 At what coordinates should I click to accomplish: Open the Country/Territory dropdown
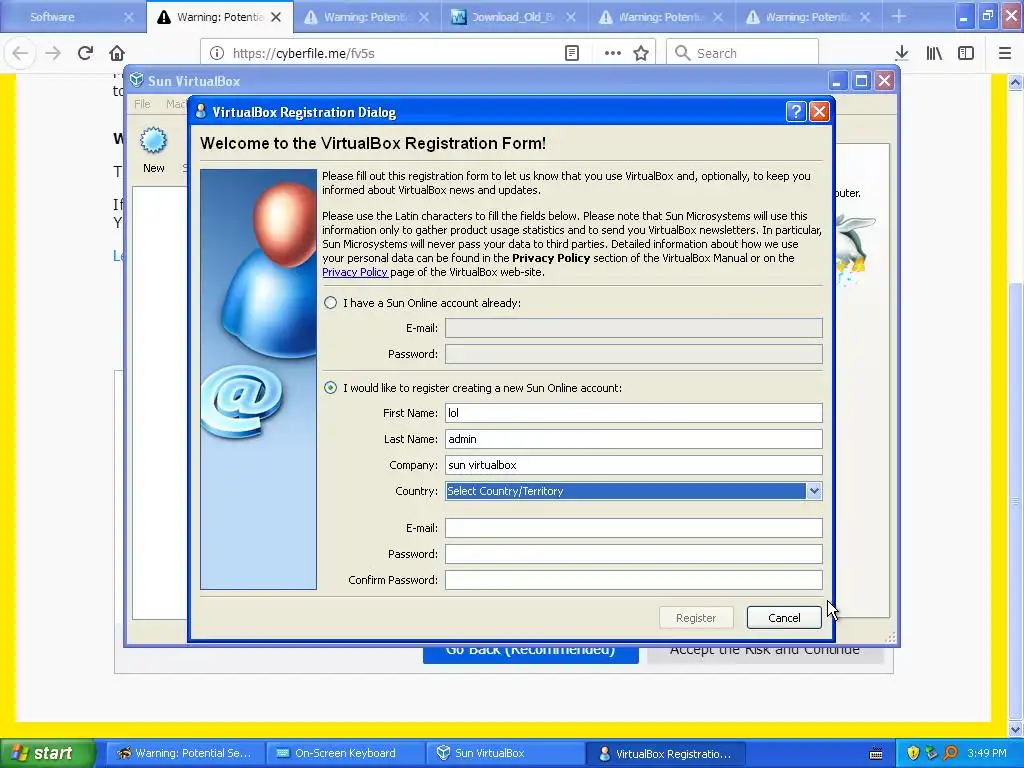click(x=633, y=491)
